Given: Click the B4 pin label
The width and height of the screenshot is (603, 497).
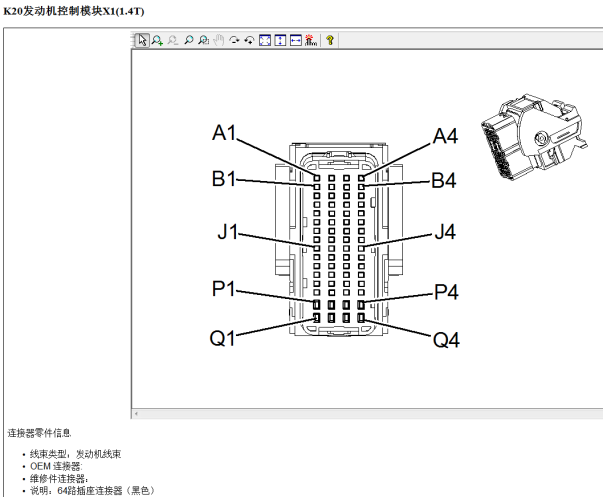Looking at the screenshot, I should 444,180.
